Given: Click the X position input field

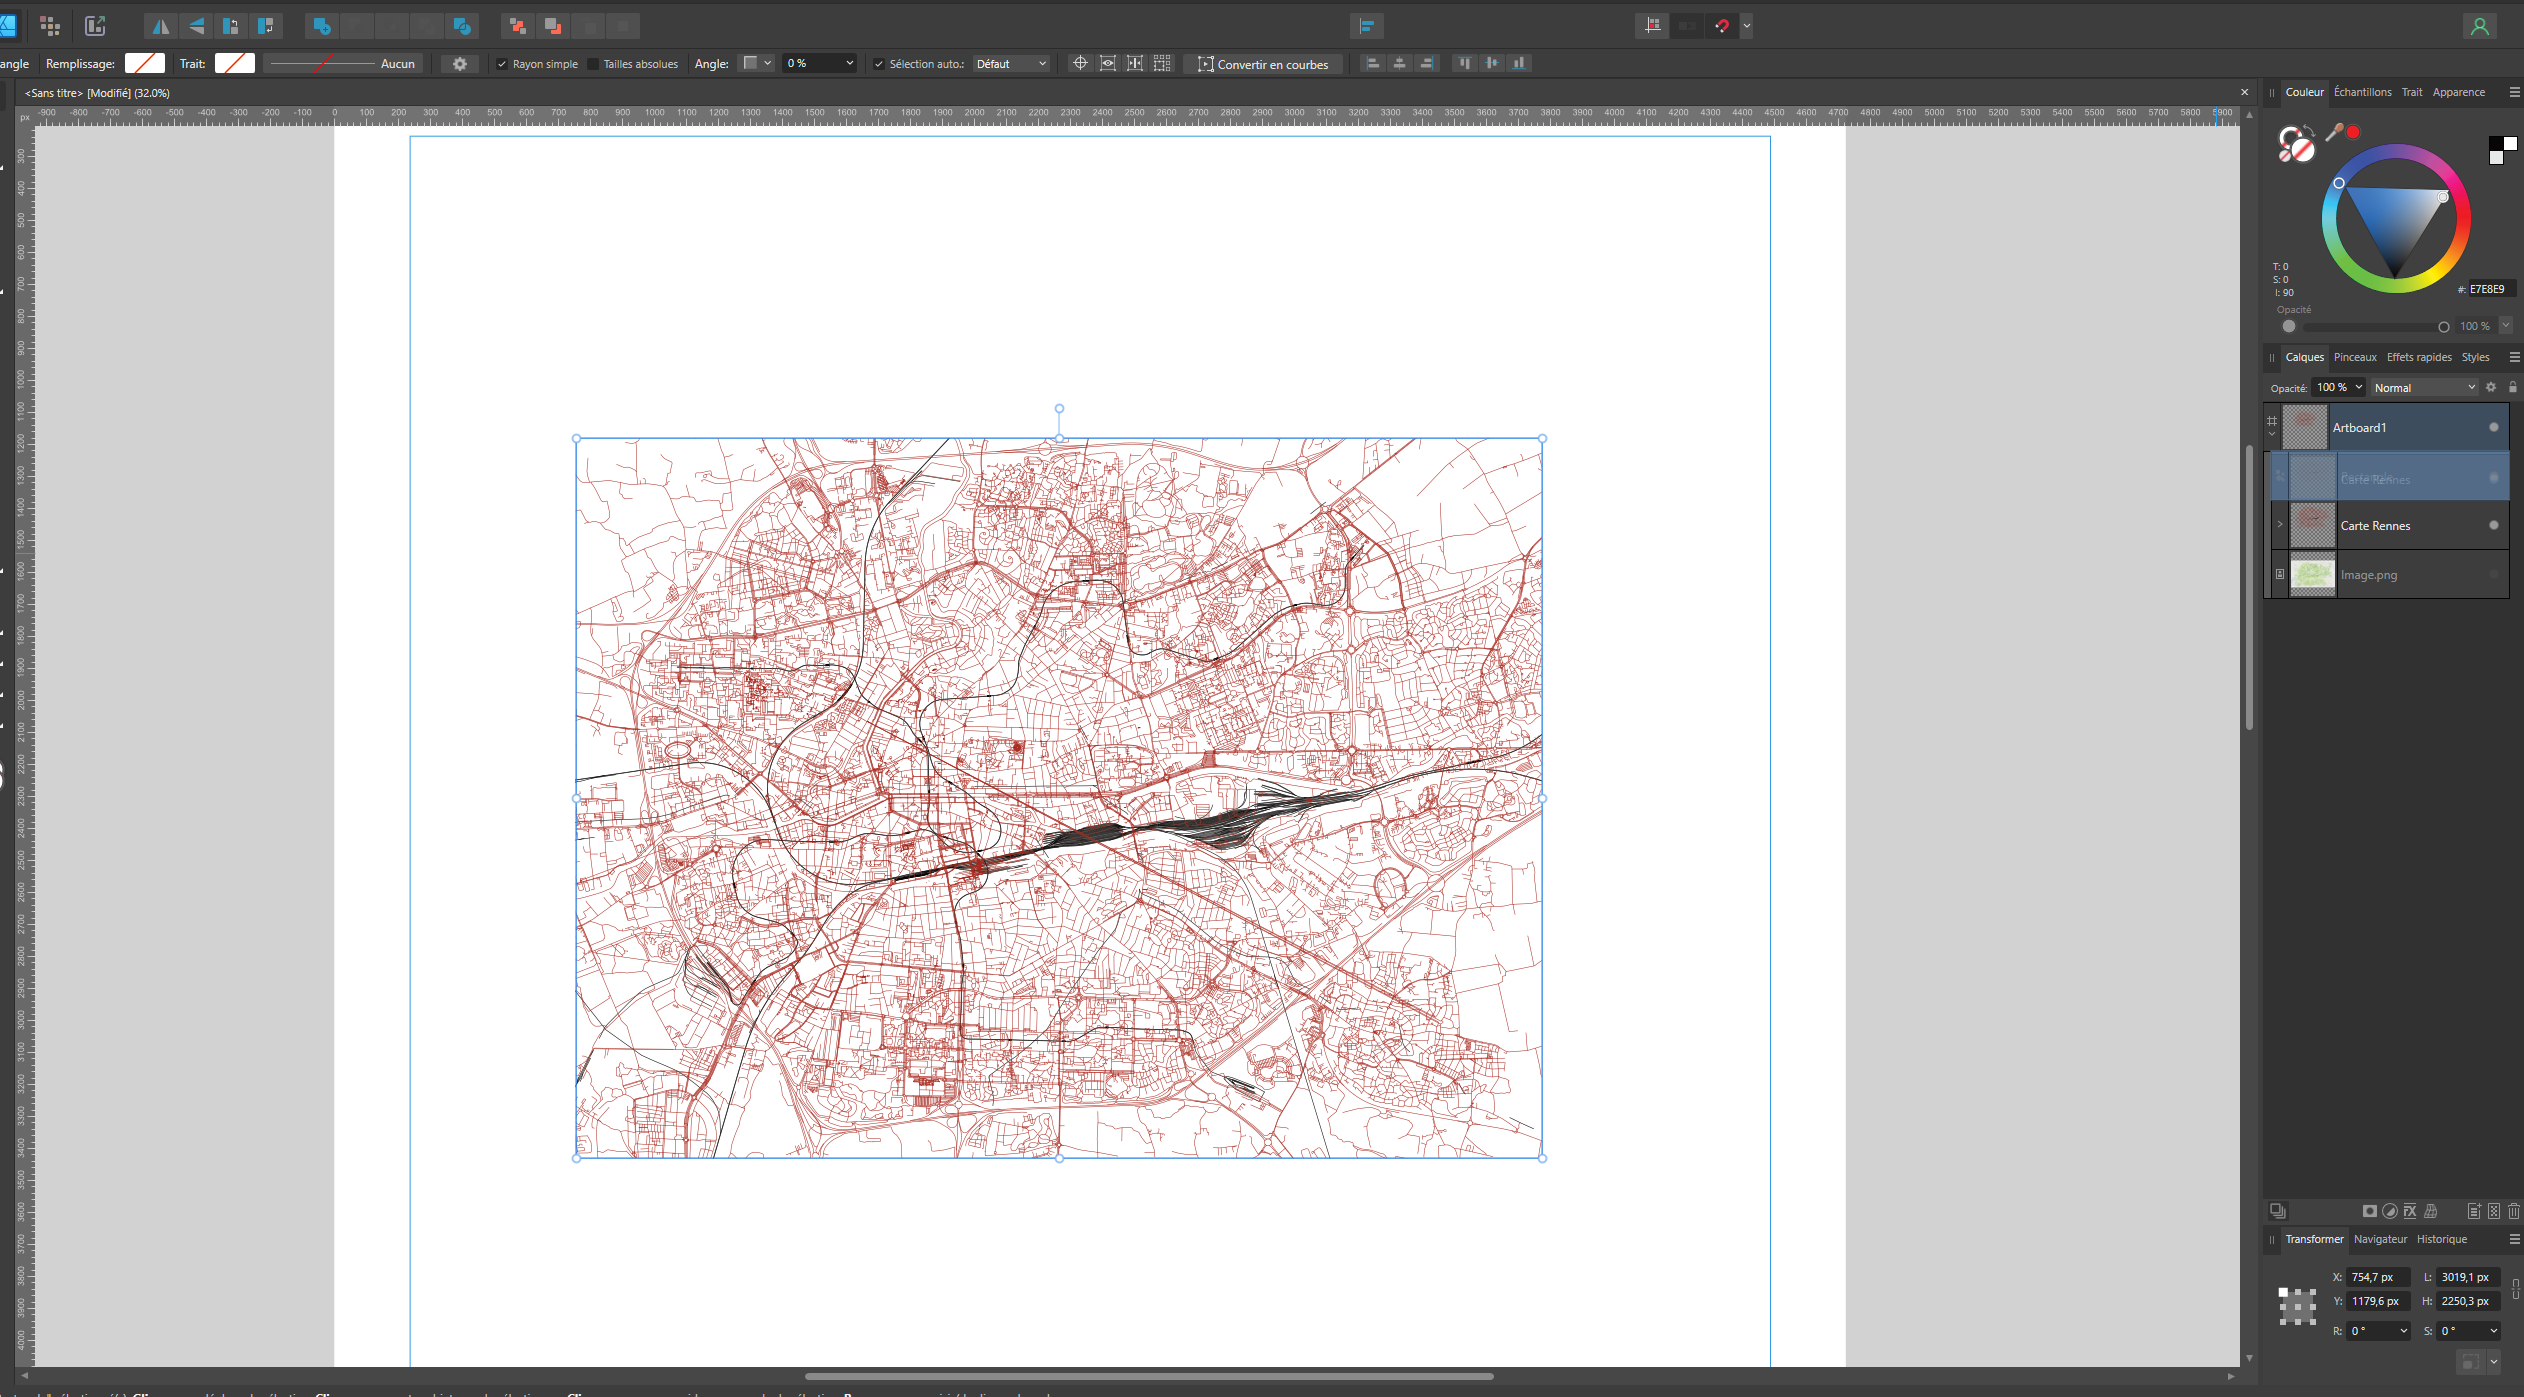Looking at the screenshot, I should (2377, 1277).
